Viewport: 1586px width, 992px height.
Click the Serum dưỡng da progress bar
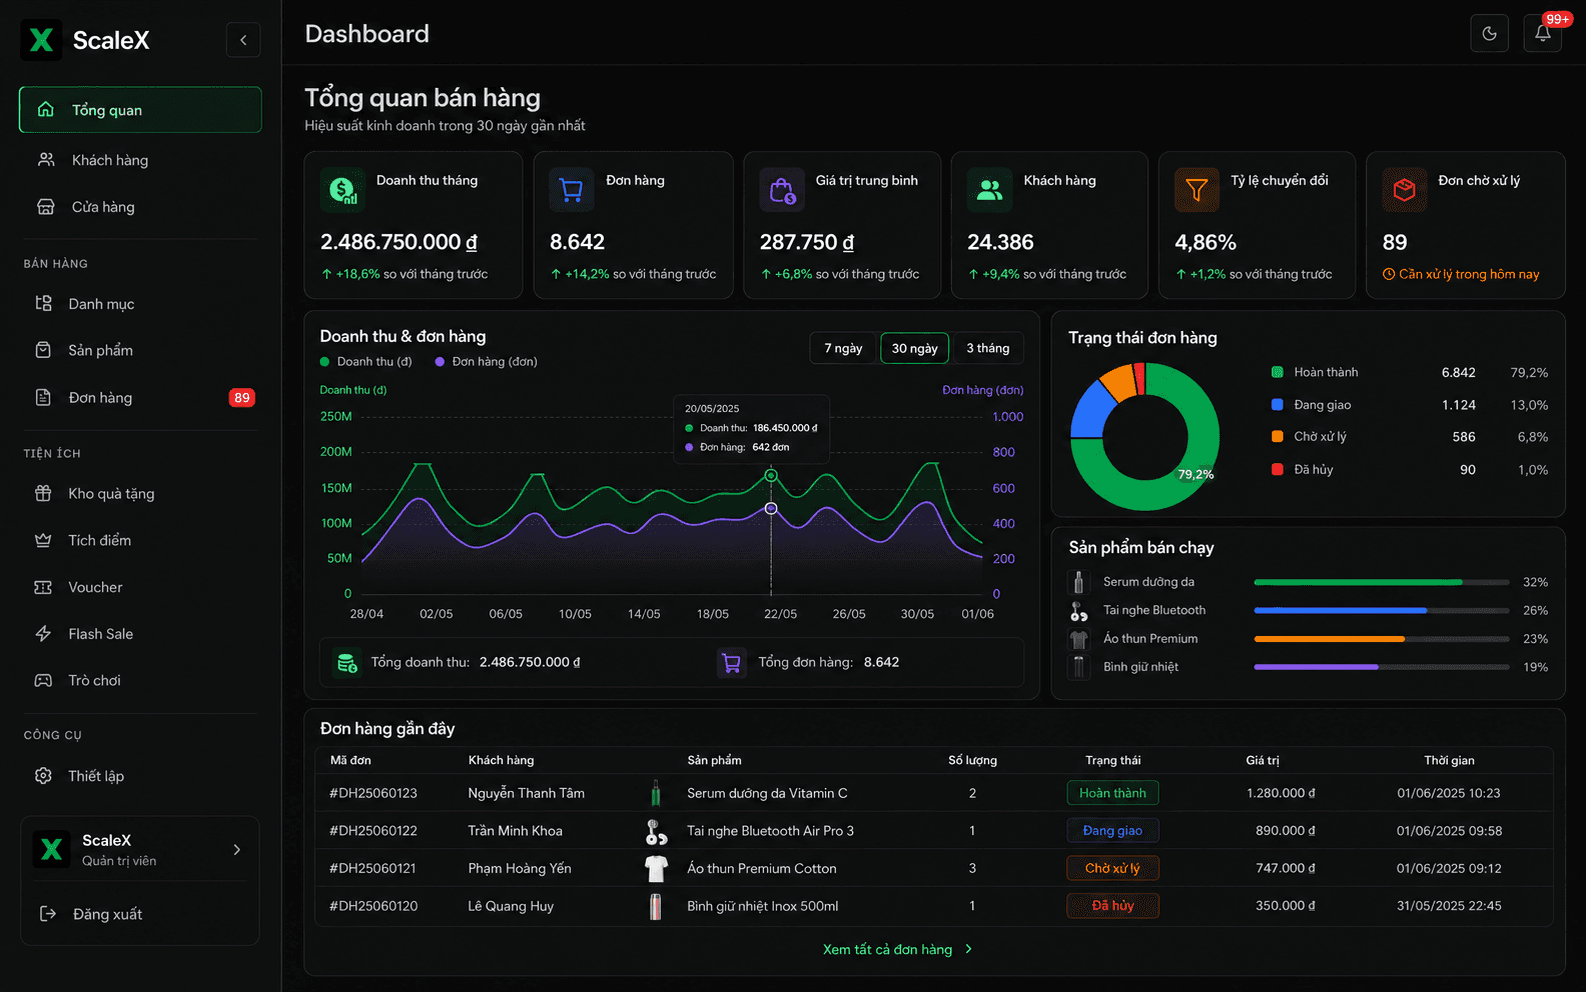click(x=1382, y=582)
